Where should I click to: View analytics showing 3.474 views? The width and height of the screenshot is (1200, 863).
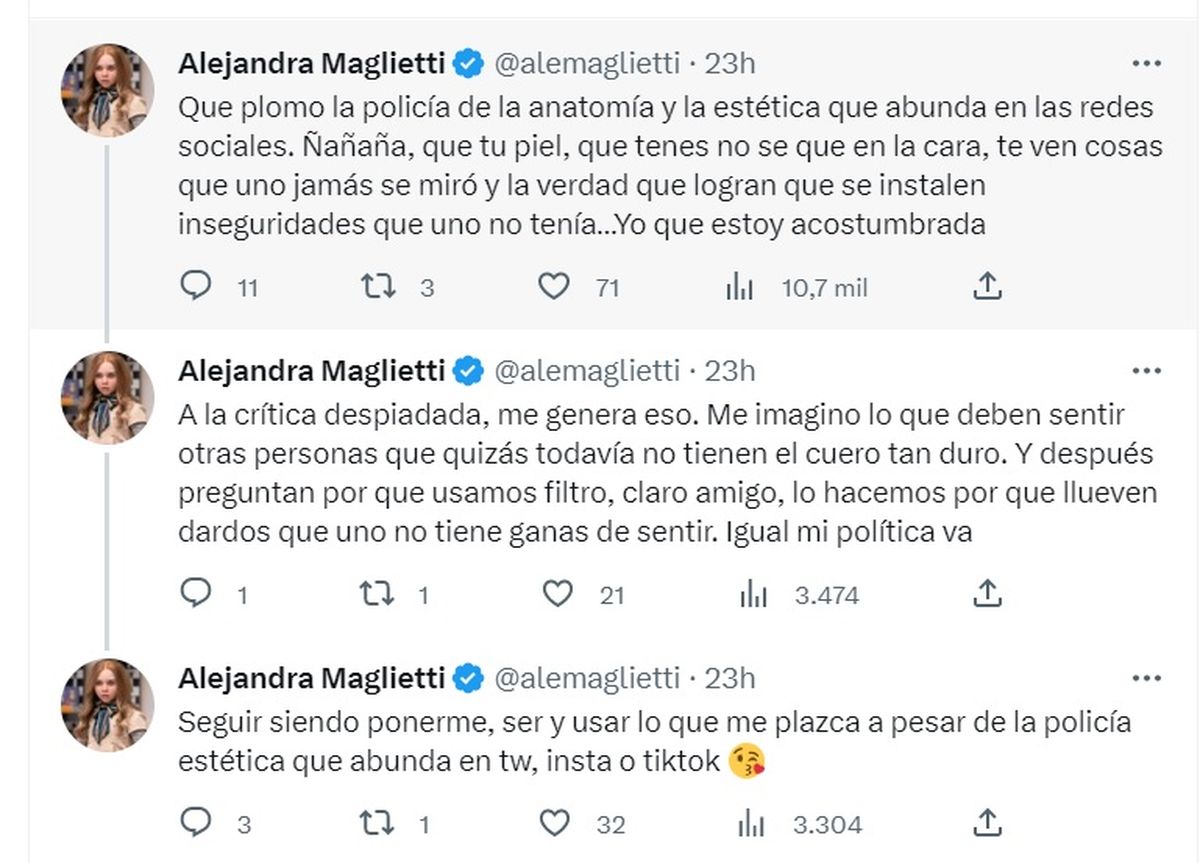pyautogui.click(x=752, y=595)
